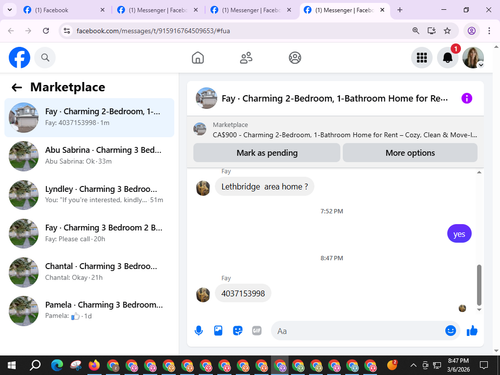Open notifications bell
The height and width of the screenshot is (375, 500).
(448, 58)
